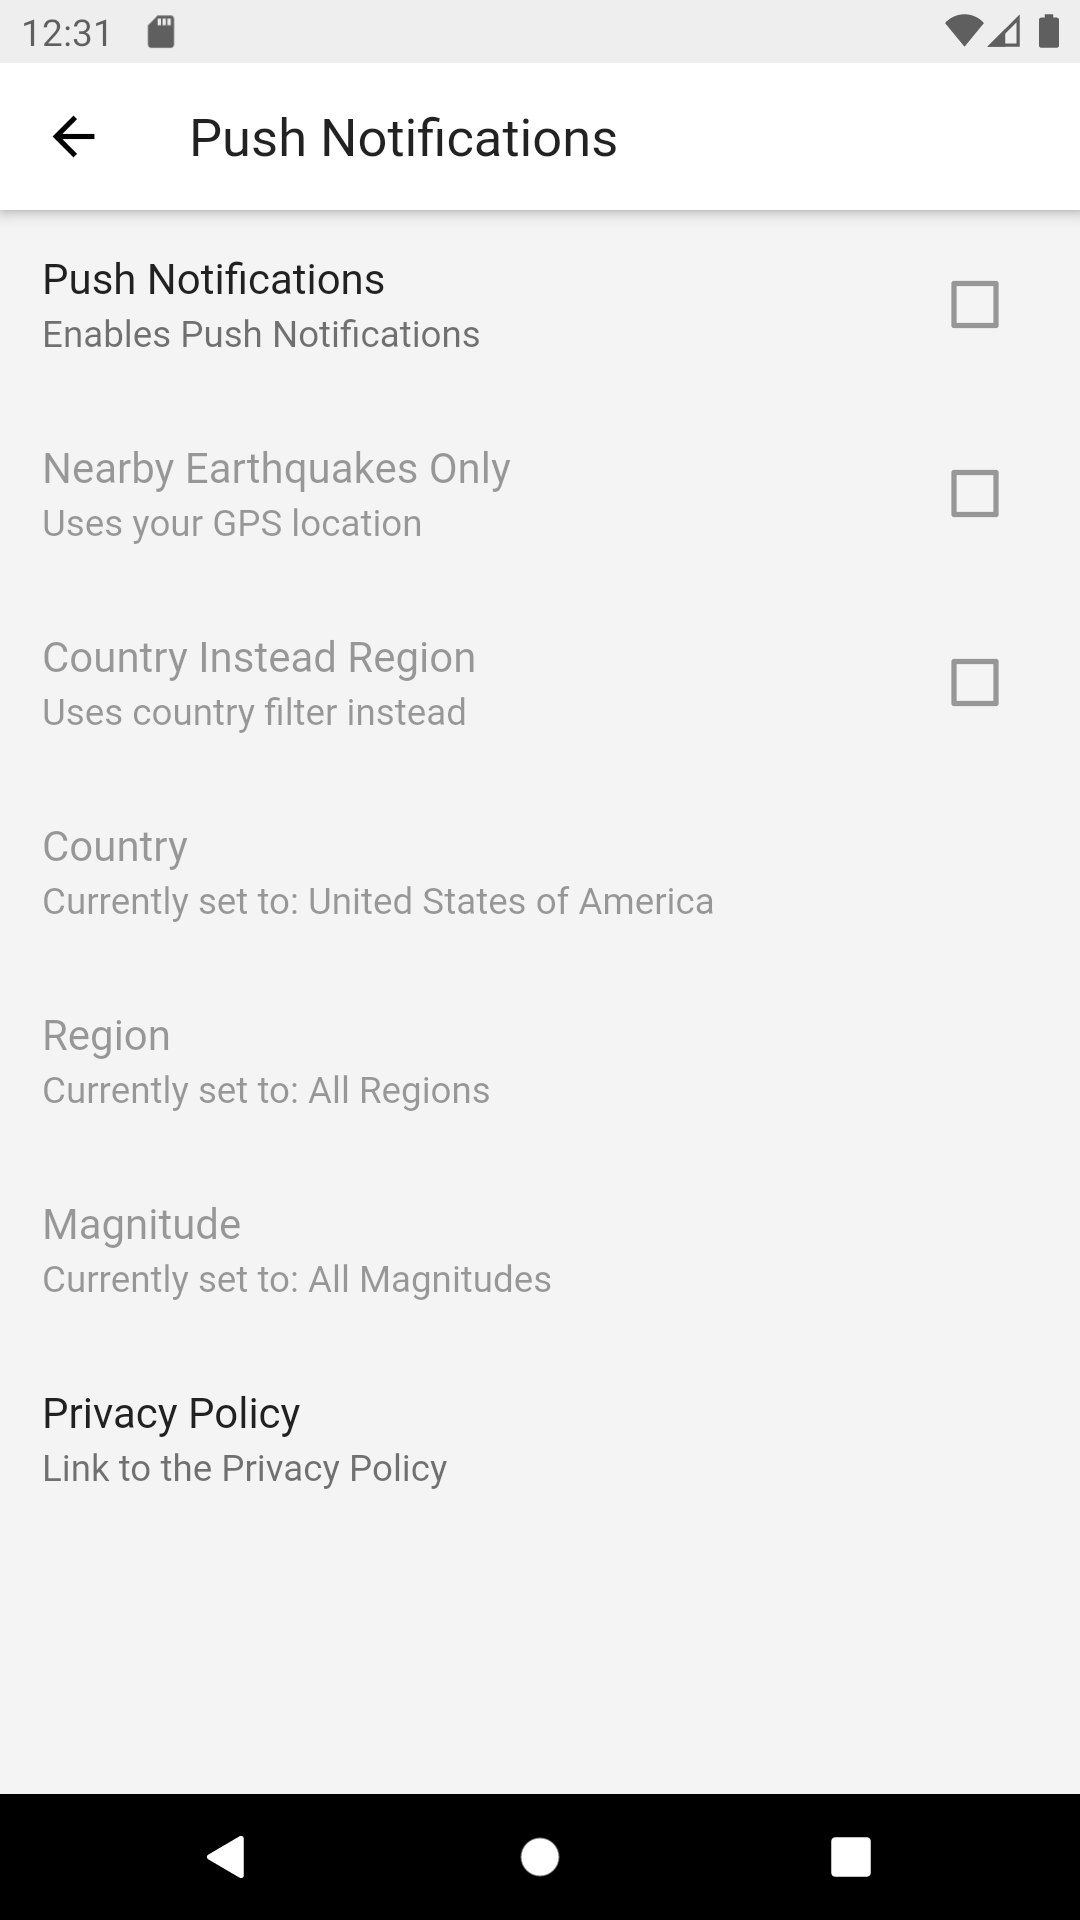This screenshot has width=1080, height=1920.
Task: Tap the Country Instead Region label
Action: point(259,658)
